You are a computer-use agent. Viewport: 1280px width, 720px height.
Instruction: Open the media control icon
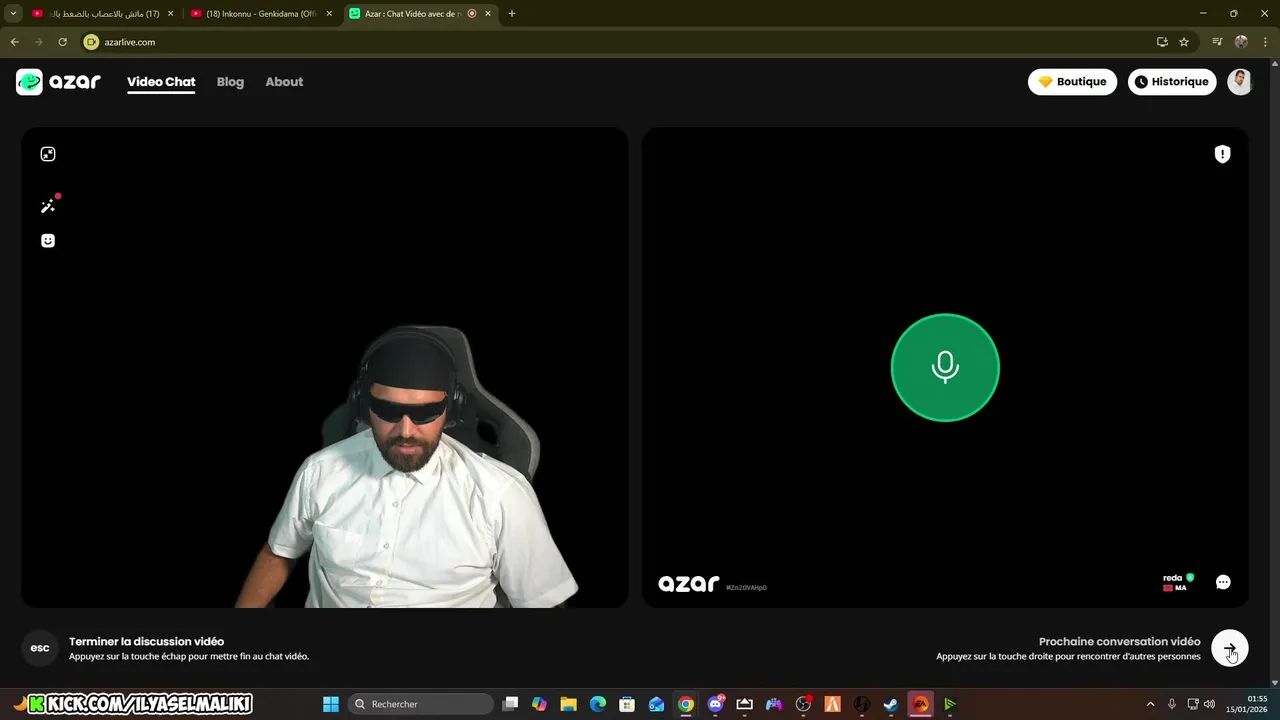point(1217,42)
